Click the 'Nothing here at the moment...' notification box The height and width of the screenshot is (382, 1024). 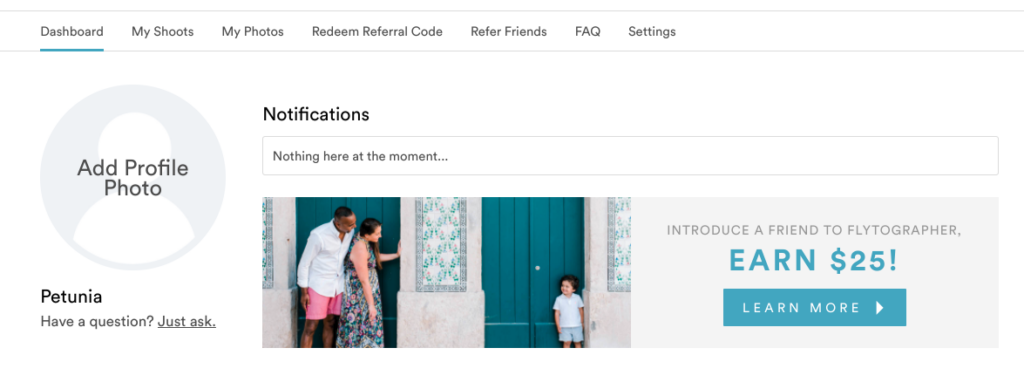630,155
